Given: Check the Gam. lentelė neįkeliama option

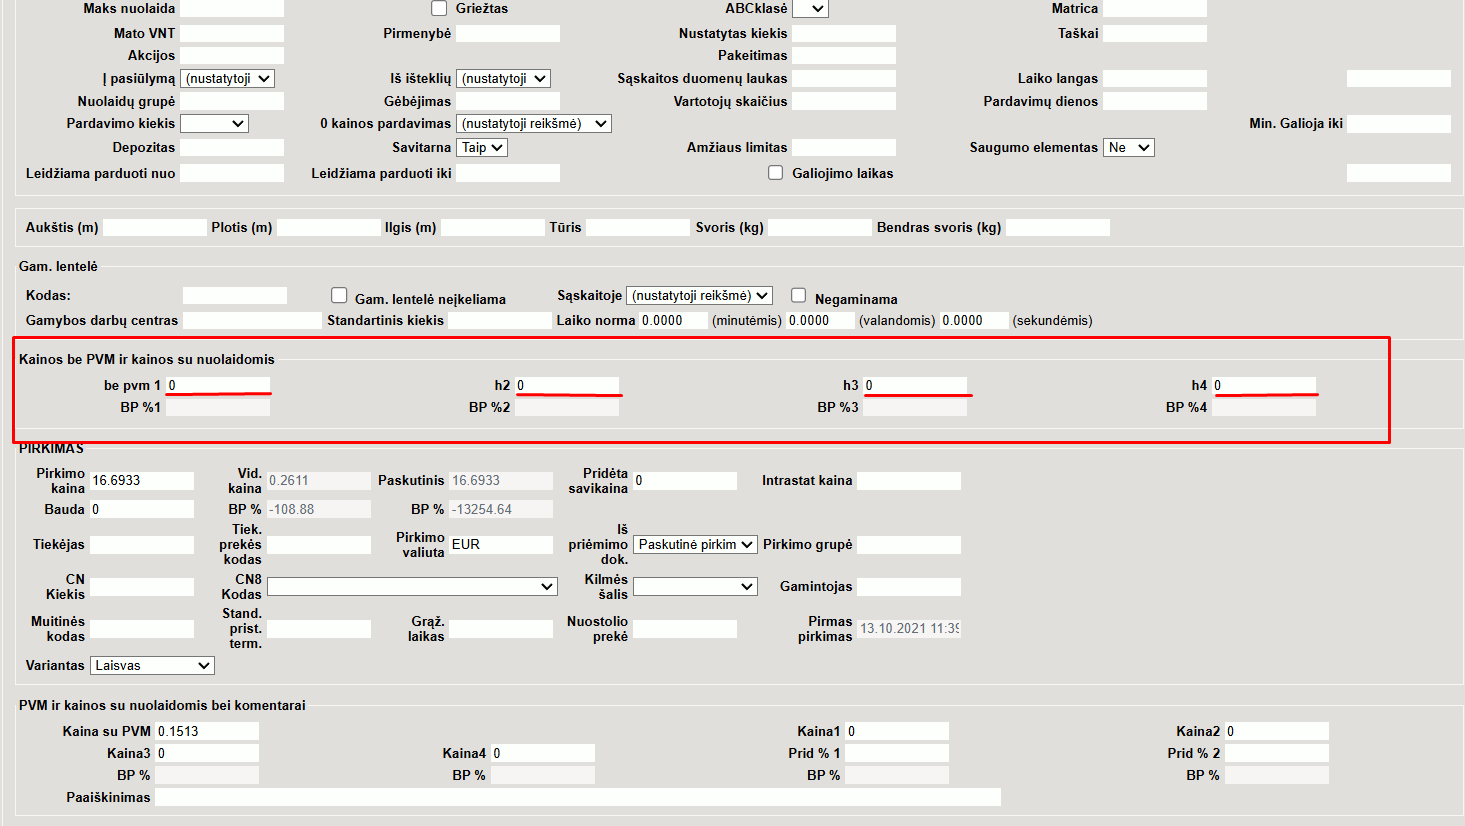Looking at the screenshot, I should coord(339,296).
